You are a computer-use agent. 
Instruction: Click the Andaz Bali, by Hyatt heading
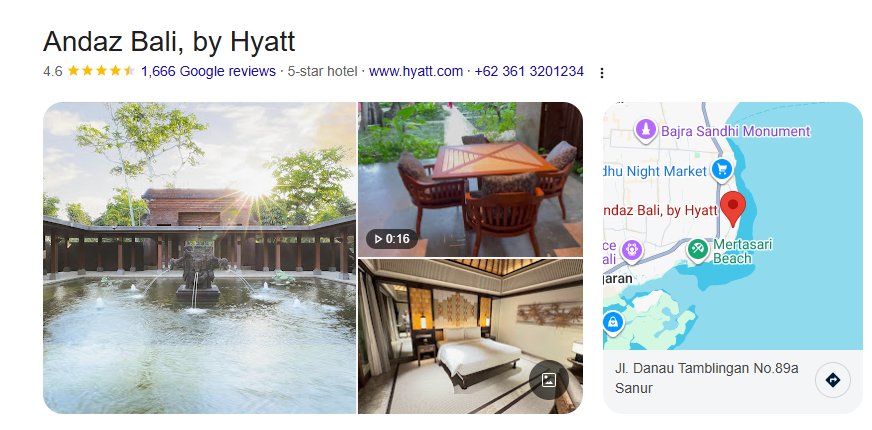(x=169, y=41)
